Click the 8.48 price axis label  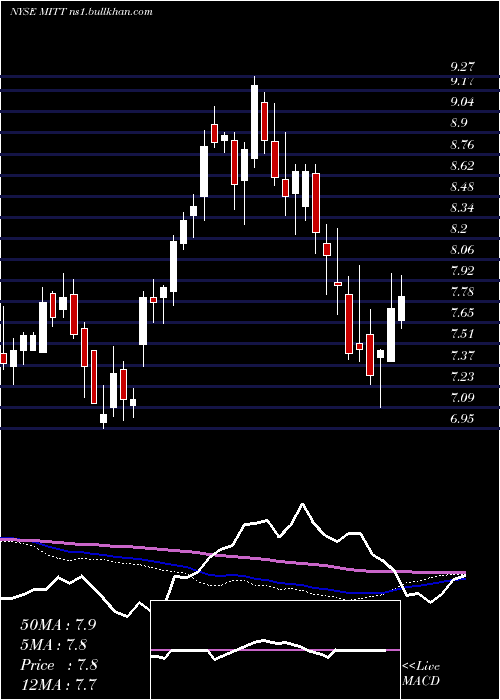click(x=462, y=187)
